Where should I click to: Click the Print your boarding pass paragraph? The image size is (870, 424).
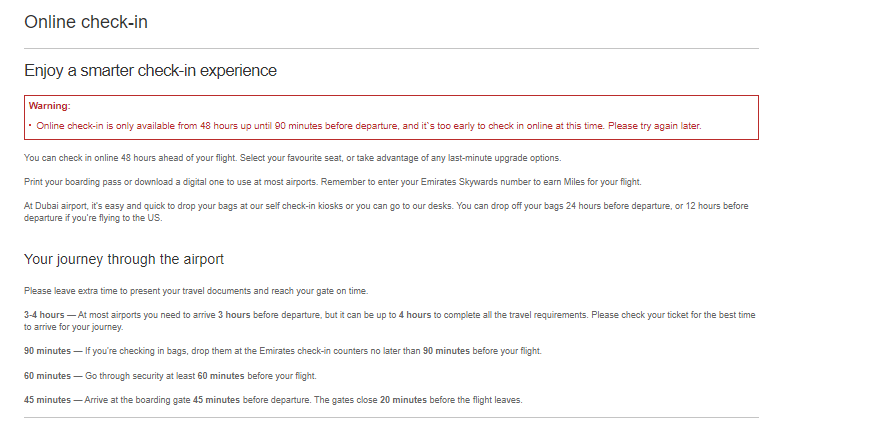[332, 182]
